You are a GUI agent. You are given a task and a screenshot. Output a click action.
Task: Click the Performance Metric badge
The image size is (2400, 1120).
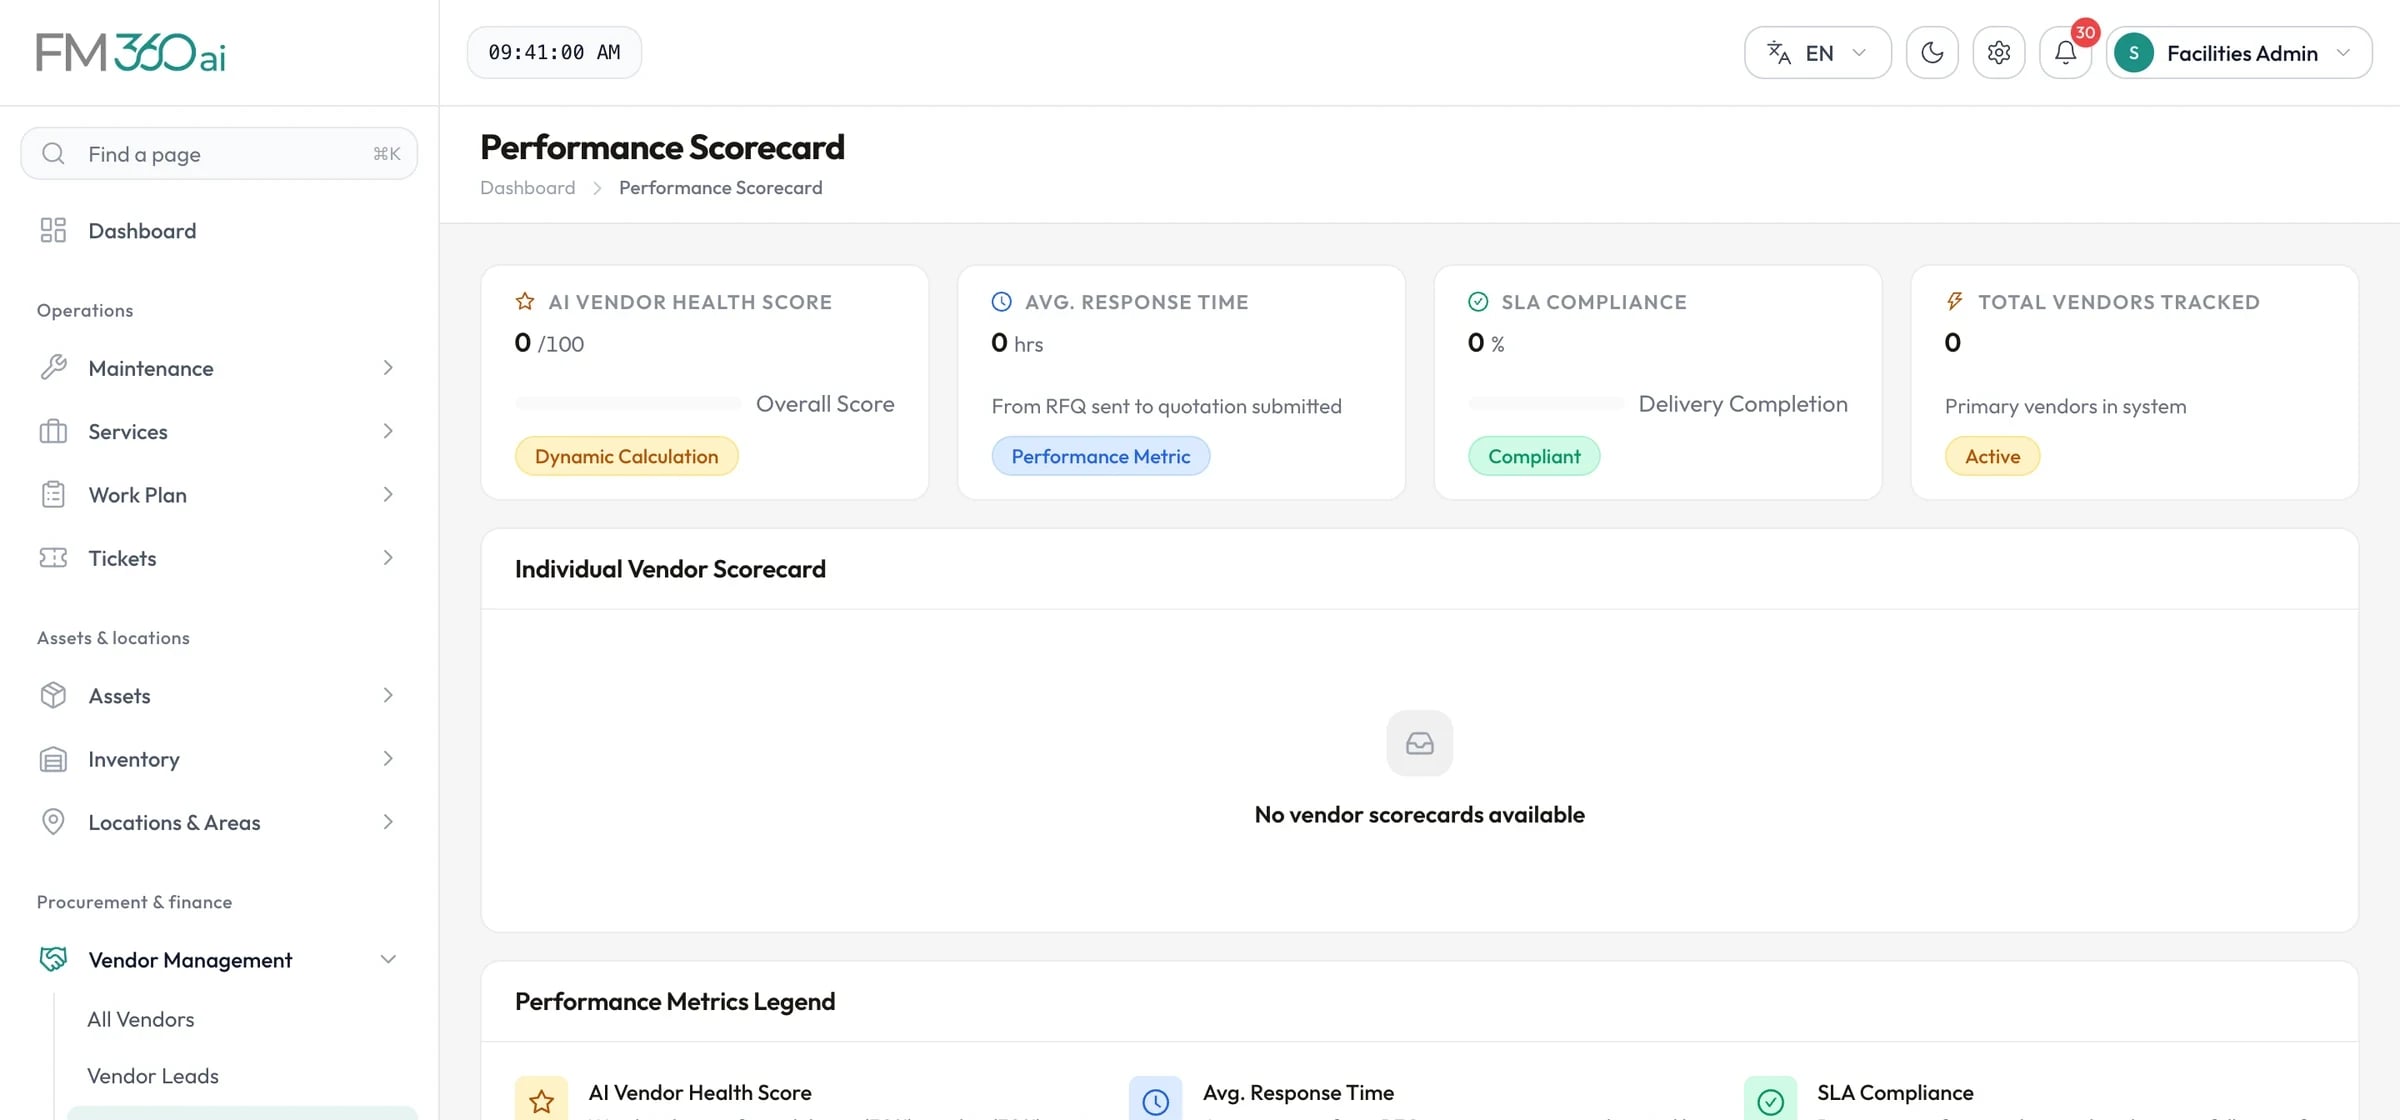pyautogui.click(x=1101, y=456)
